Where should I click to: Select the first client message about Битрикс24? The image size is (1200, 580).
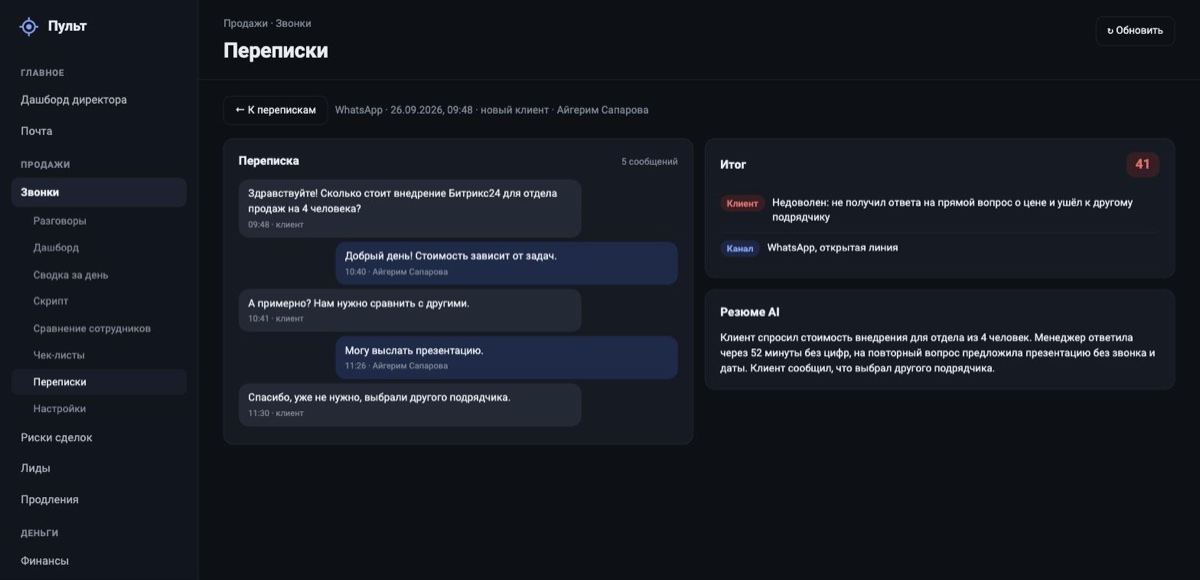[x=410, y=208]
